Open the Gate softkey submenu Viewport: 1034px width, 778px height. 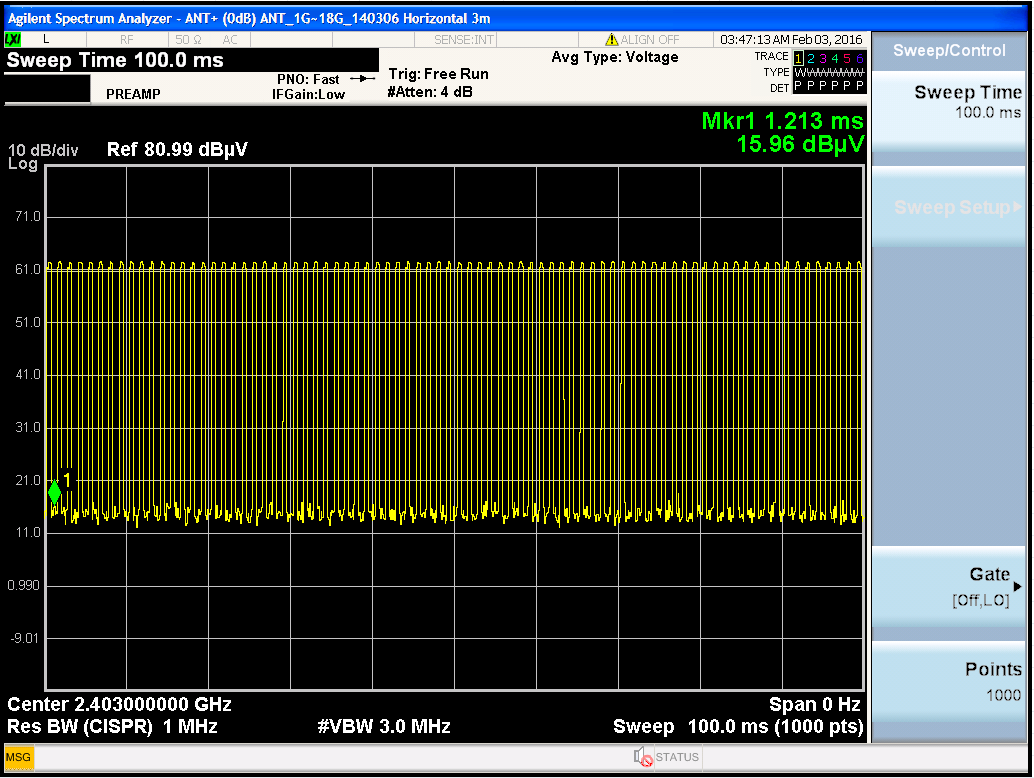coord(949,586)
